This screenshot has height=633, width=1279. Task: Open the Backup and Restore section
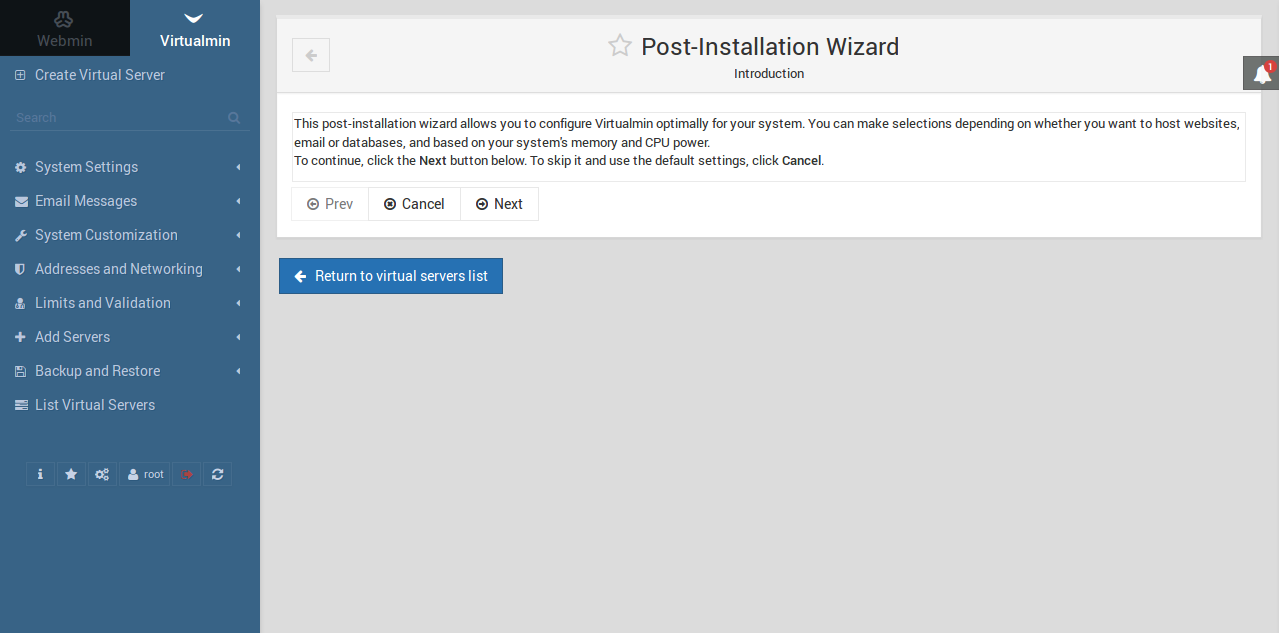coord(130,371)
